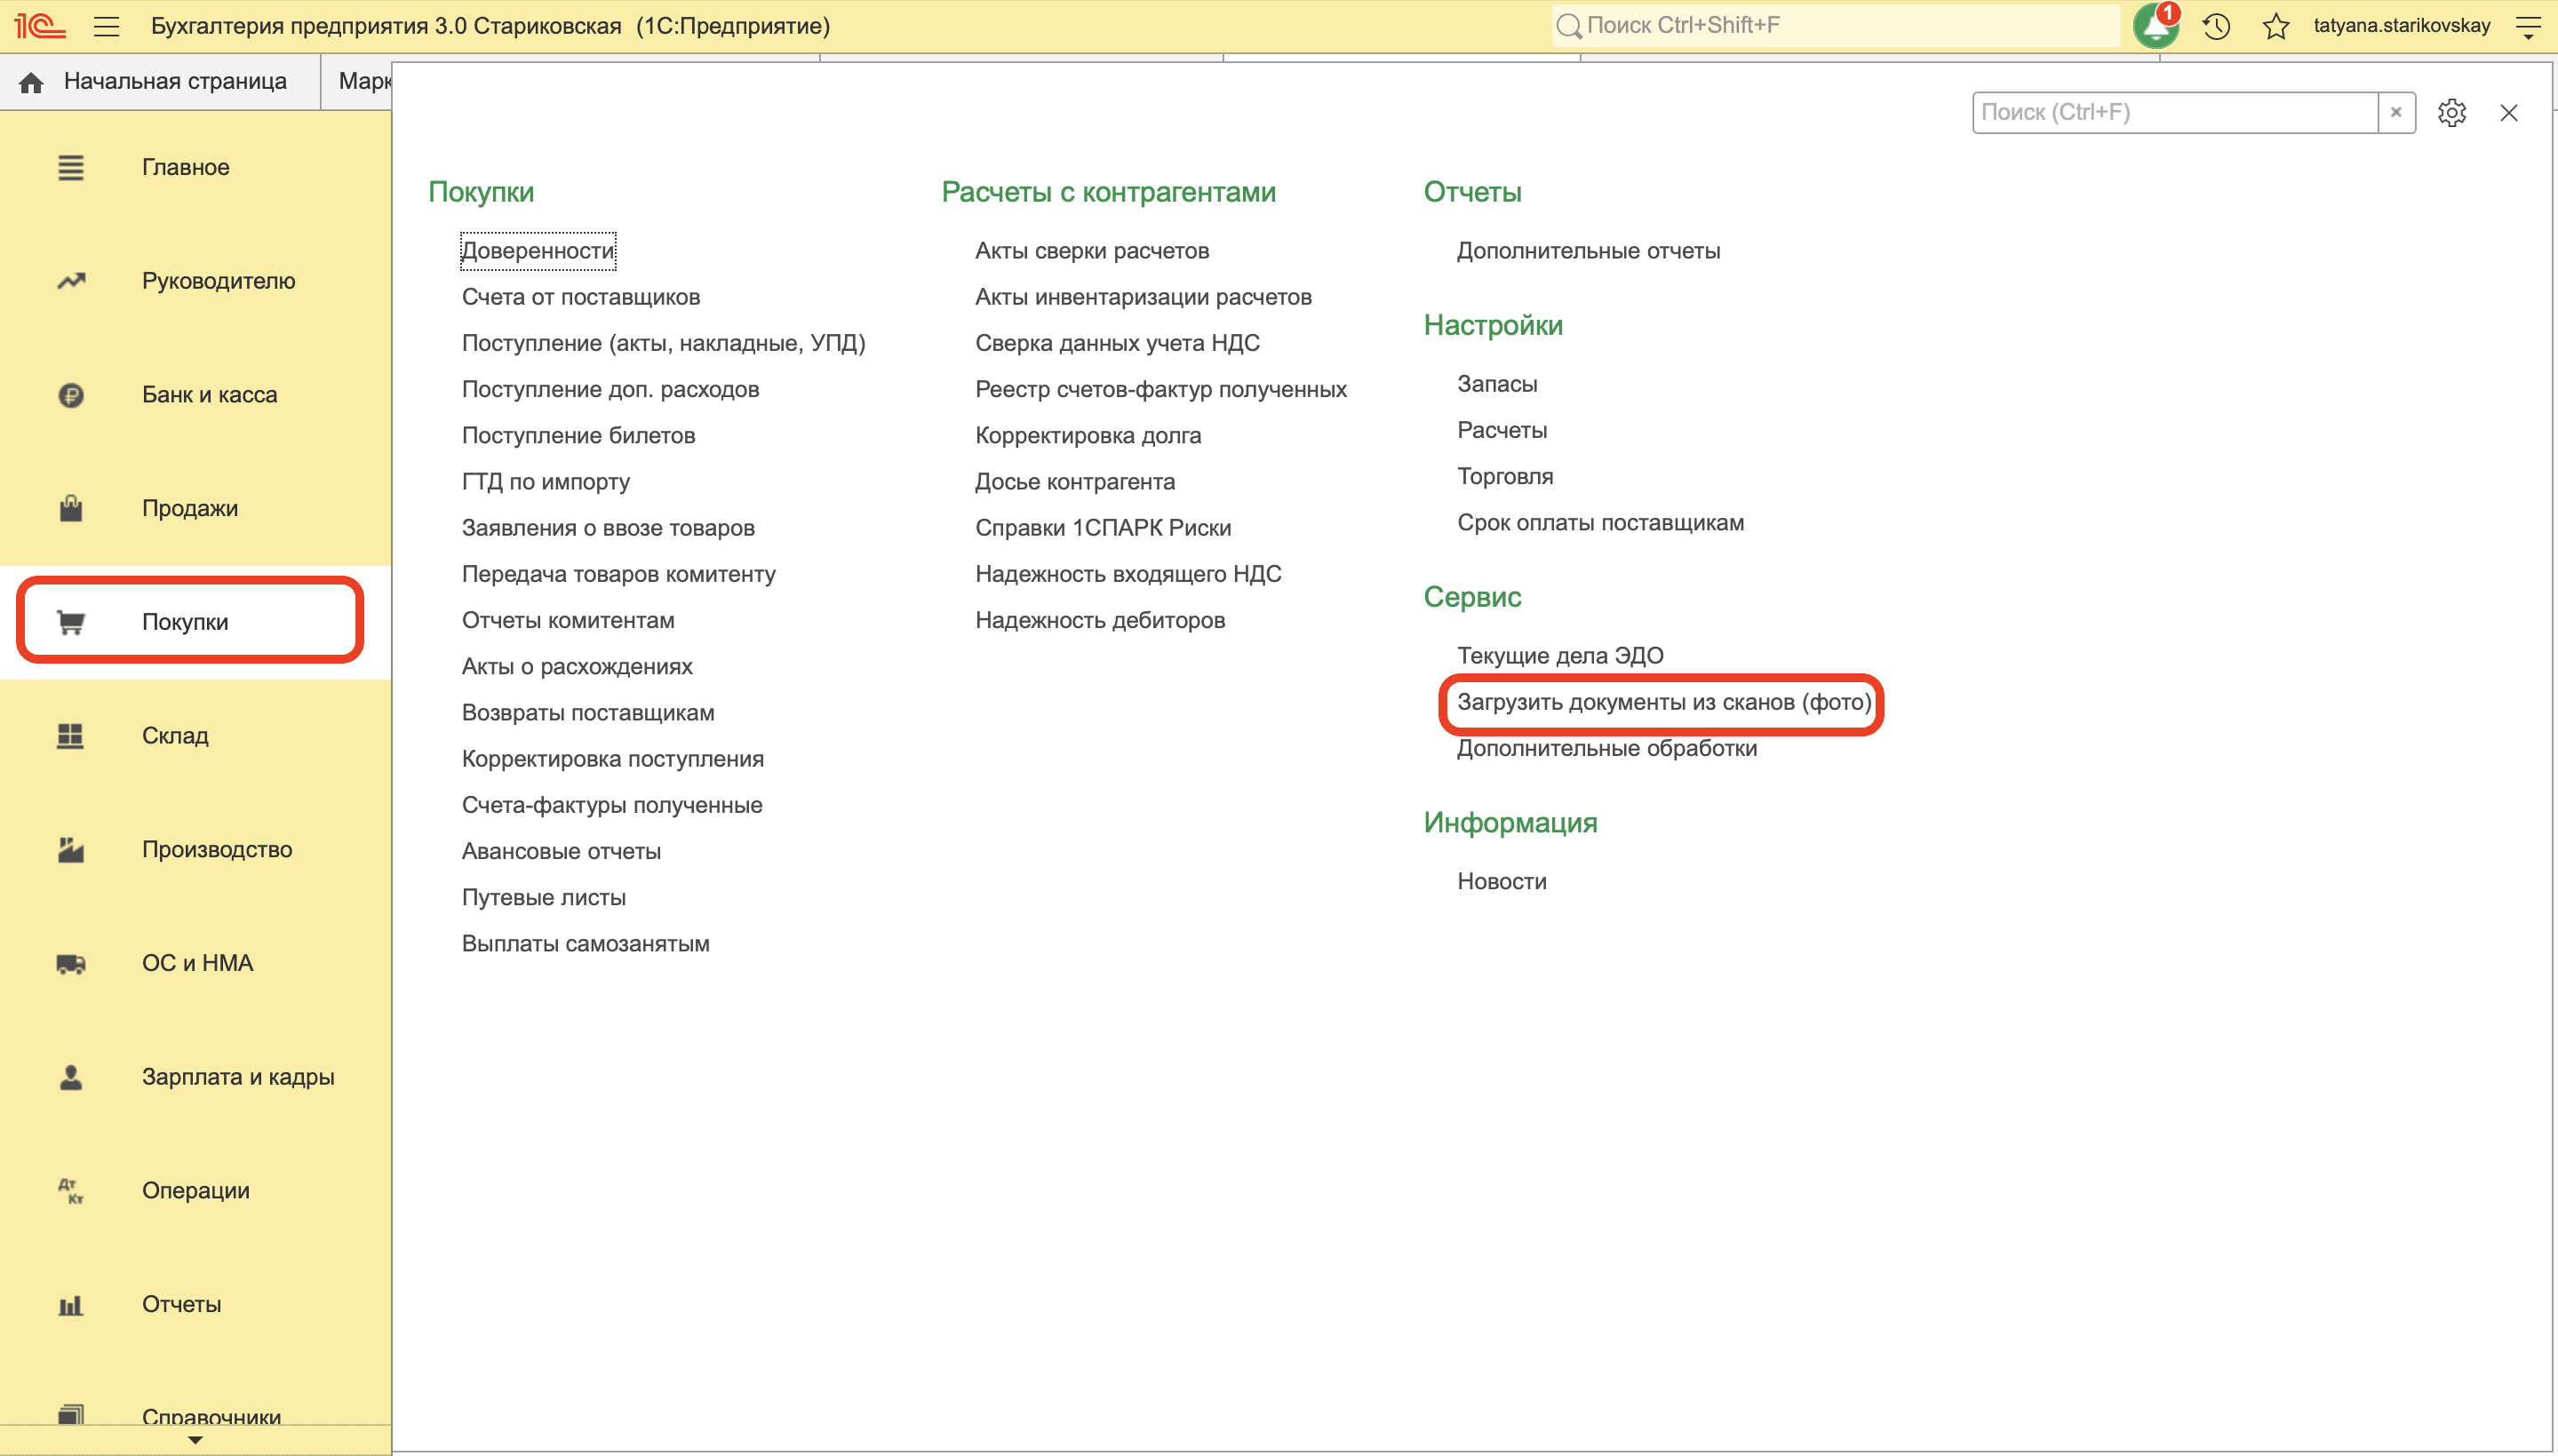Open panel settings gear icon
Image resolution: width=2558 pixels, height=1456 pixels.
(2451, 113)
